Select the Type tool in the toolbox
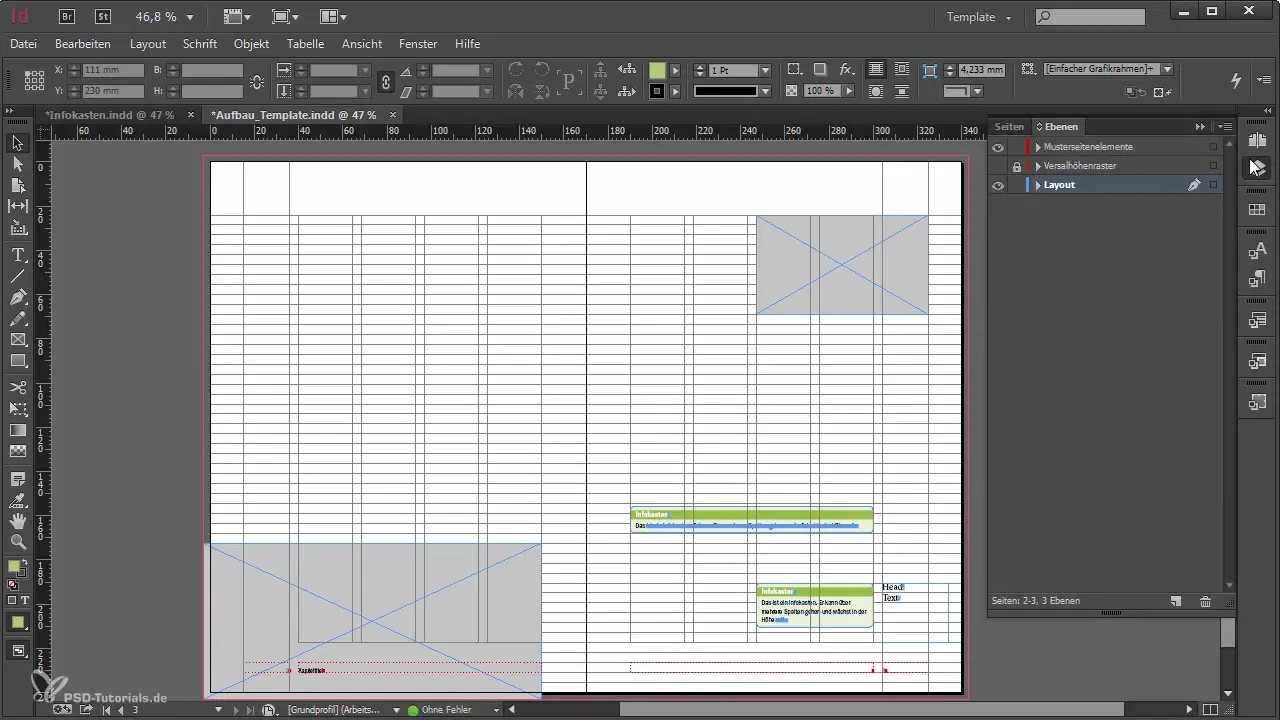Viewport: 1280px width, 720px height. coord(18,255)
